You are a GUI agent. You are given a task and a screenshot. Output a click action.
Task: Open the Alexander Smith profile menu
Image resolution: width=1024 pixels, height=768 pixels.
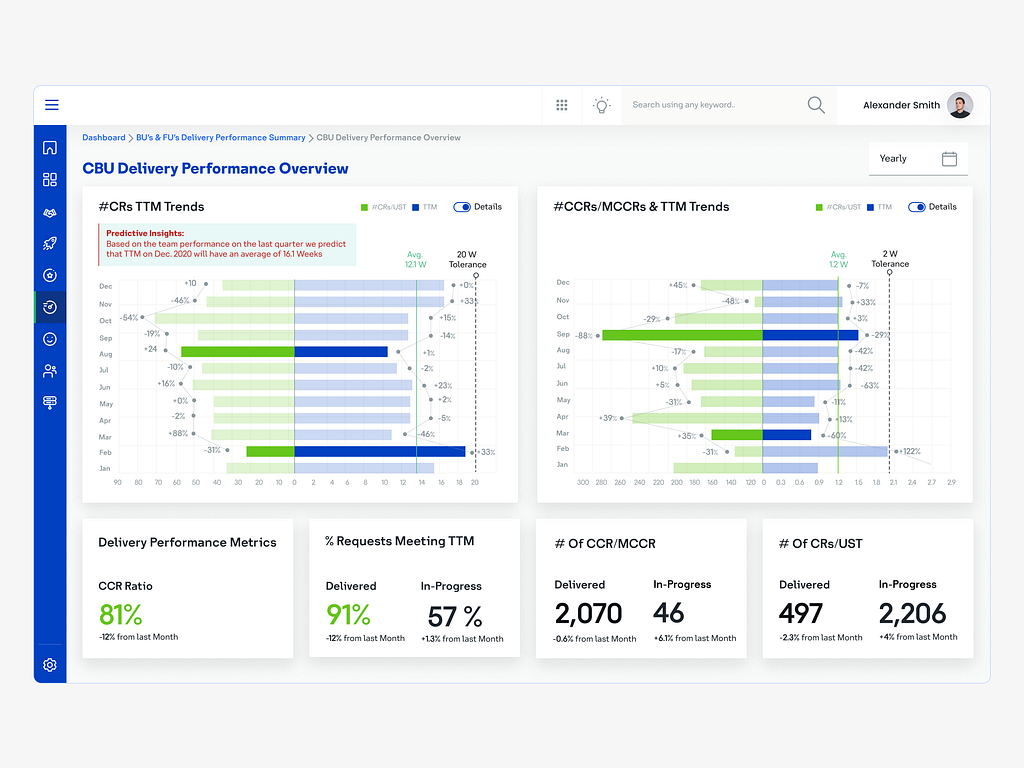point(900,104)
